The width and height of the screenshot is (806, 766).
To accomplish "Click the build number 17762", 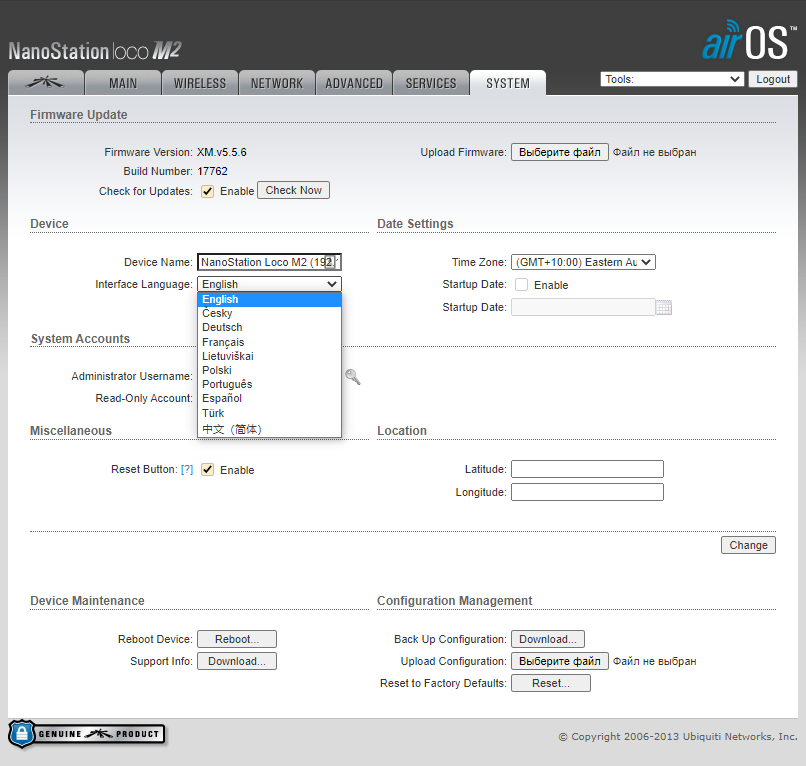I will coord(212,171).
